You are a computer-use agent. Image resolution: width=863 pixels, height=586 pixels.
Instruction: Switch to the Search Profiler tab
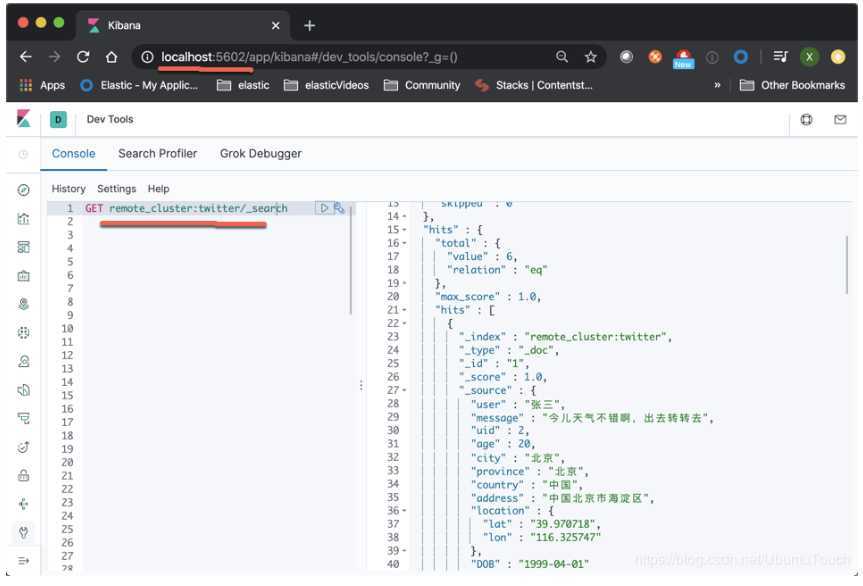(x=157, y=154)
